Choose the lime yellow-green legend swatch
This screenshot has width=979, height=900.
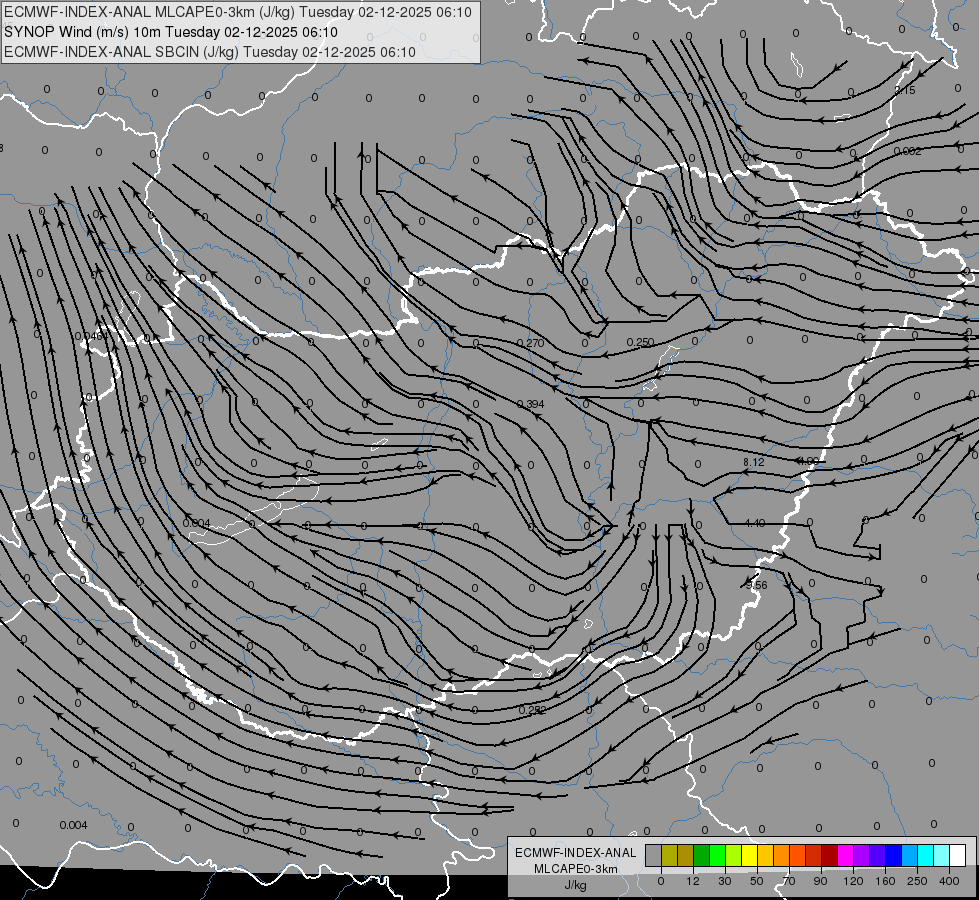734,856
